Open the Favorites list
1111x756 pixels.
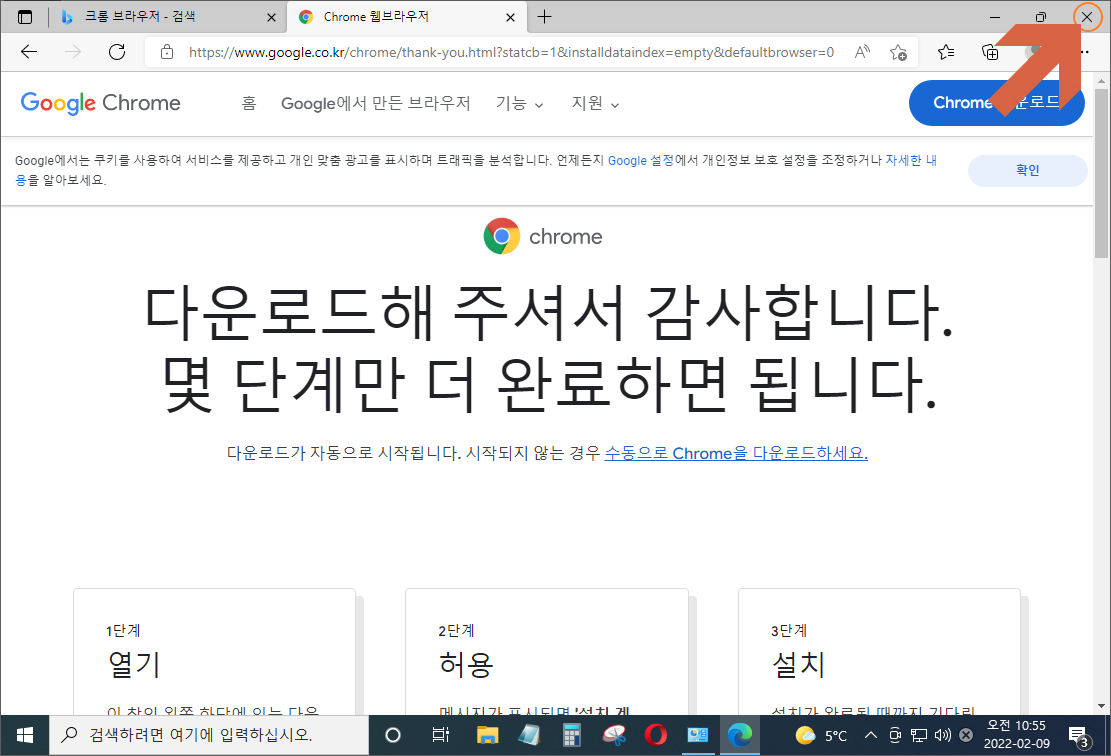point(946,52)
